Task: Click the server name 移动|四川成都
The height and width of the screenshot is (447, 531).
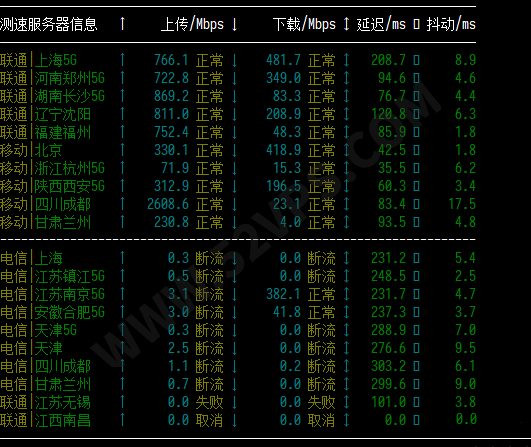Action: 45,204
